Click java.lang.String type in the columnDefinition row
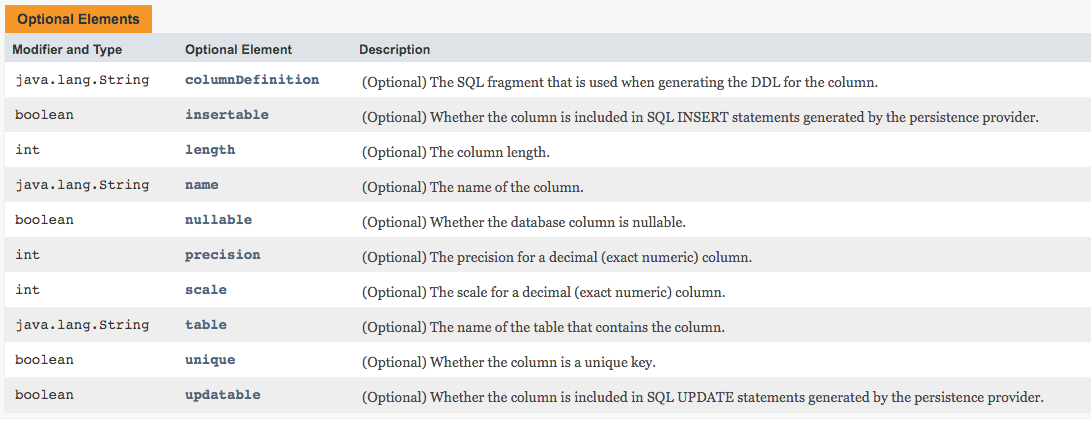The image size is (1091, 430). coord(82,80)
